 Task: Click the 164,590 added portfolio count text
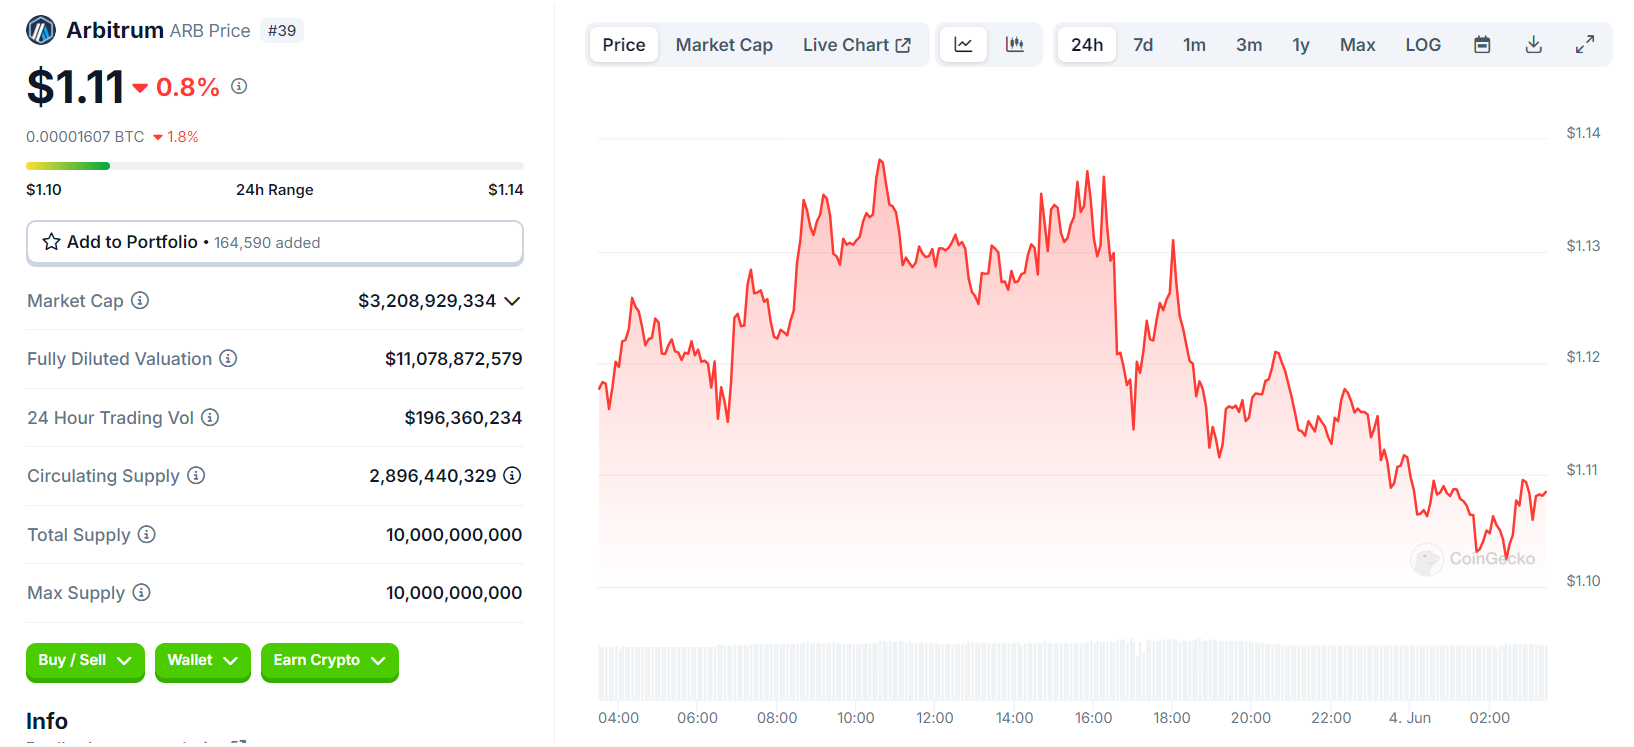click(267, 243)
